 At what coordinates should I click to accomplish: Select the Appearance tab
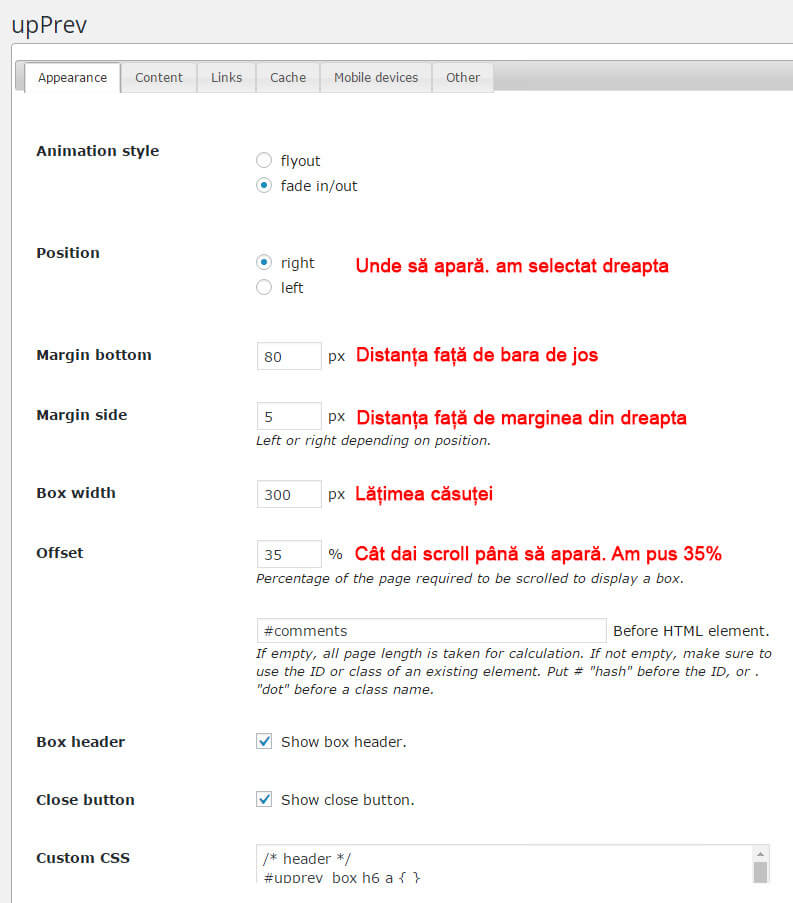pos(72,77)
